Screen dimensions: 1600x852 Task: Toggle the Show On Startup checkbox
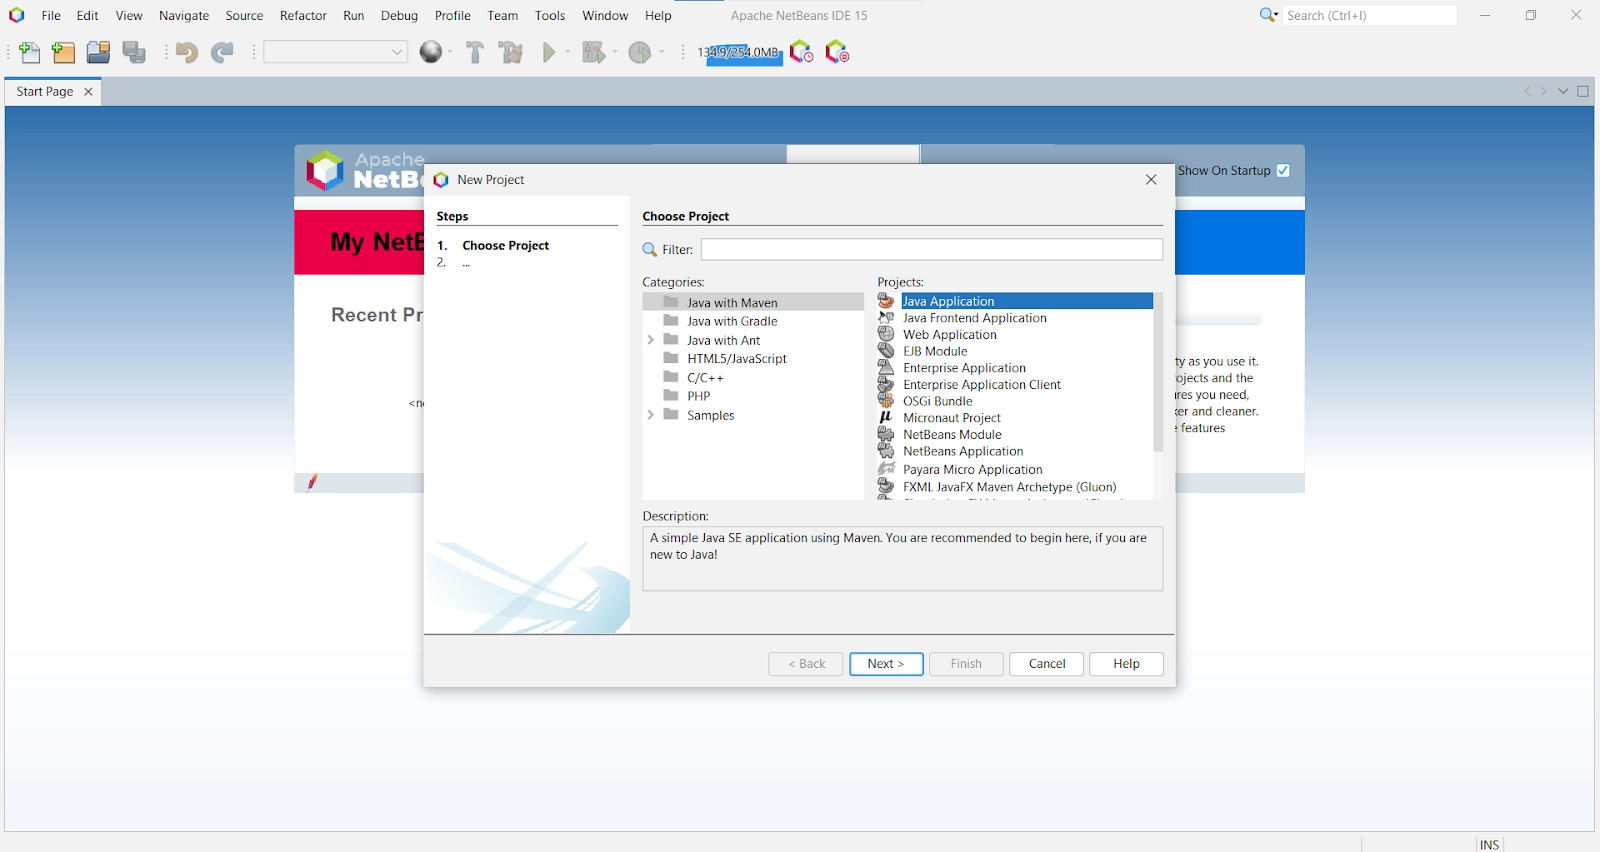click(1283, 171)
